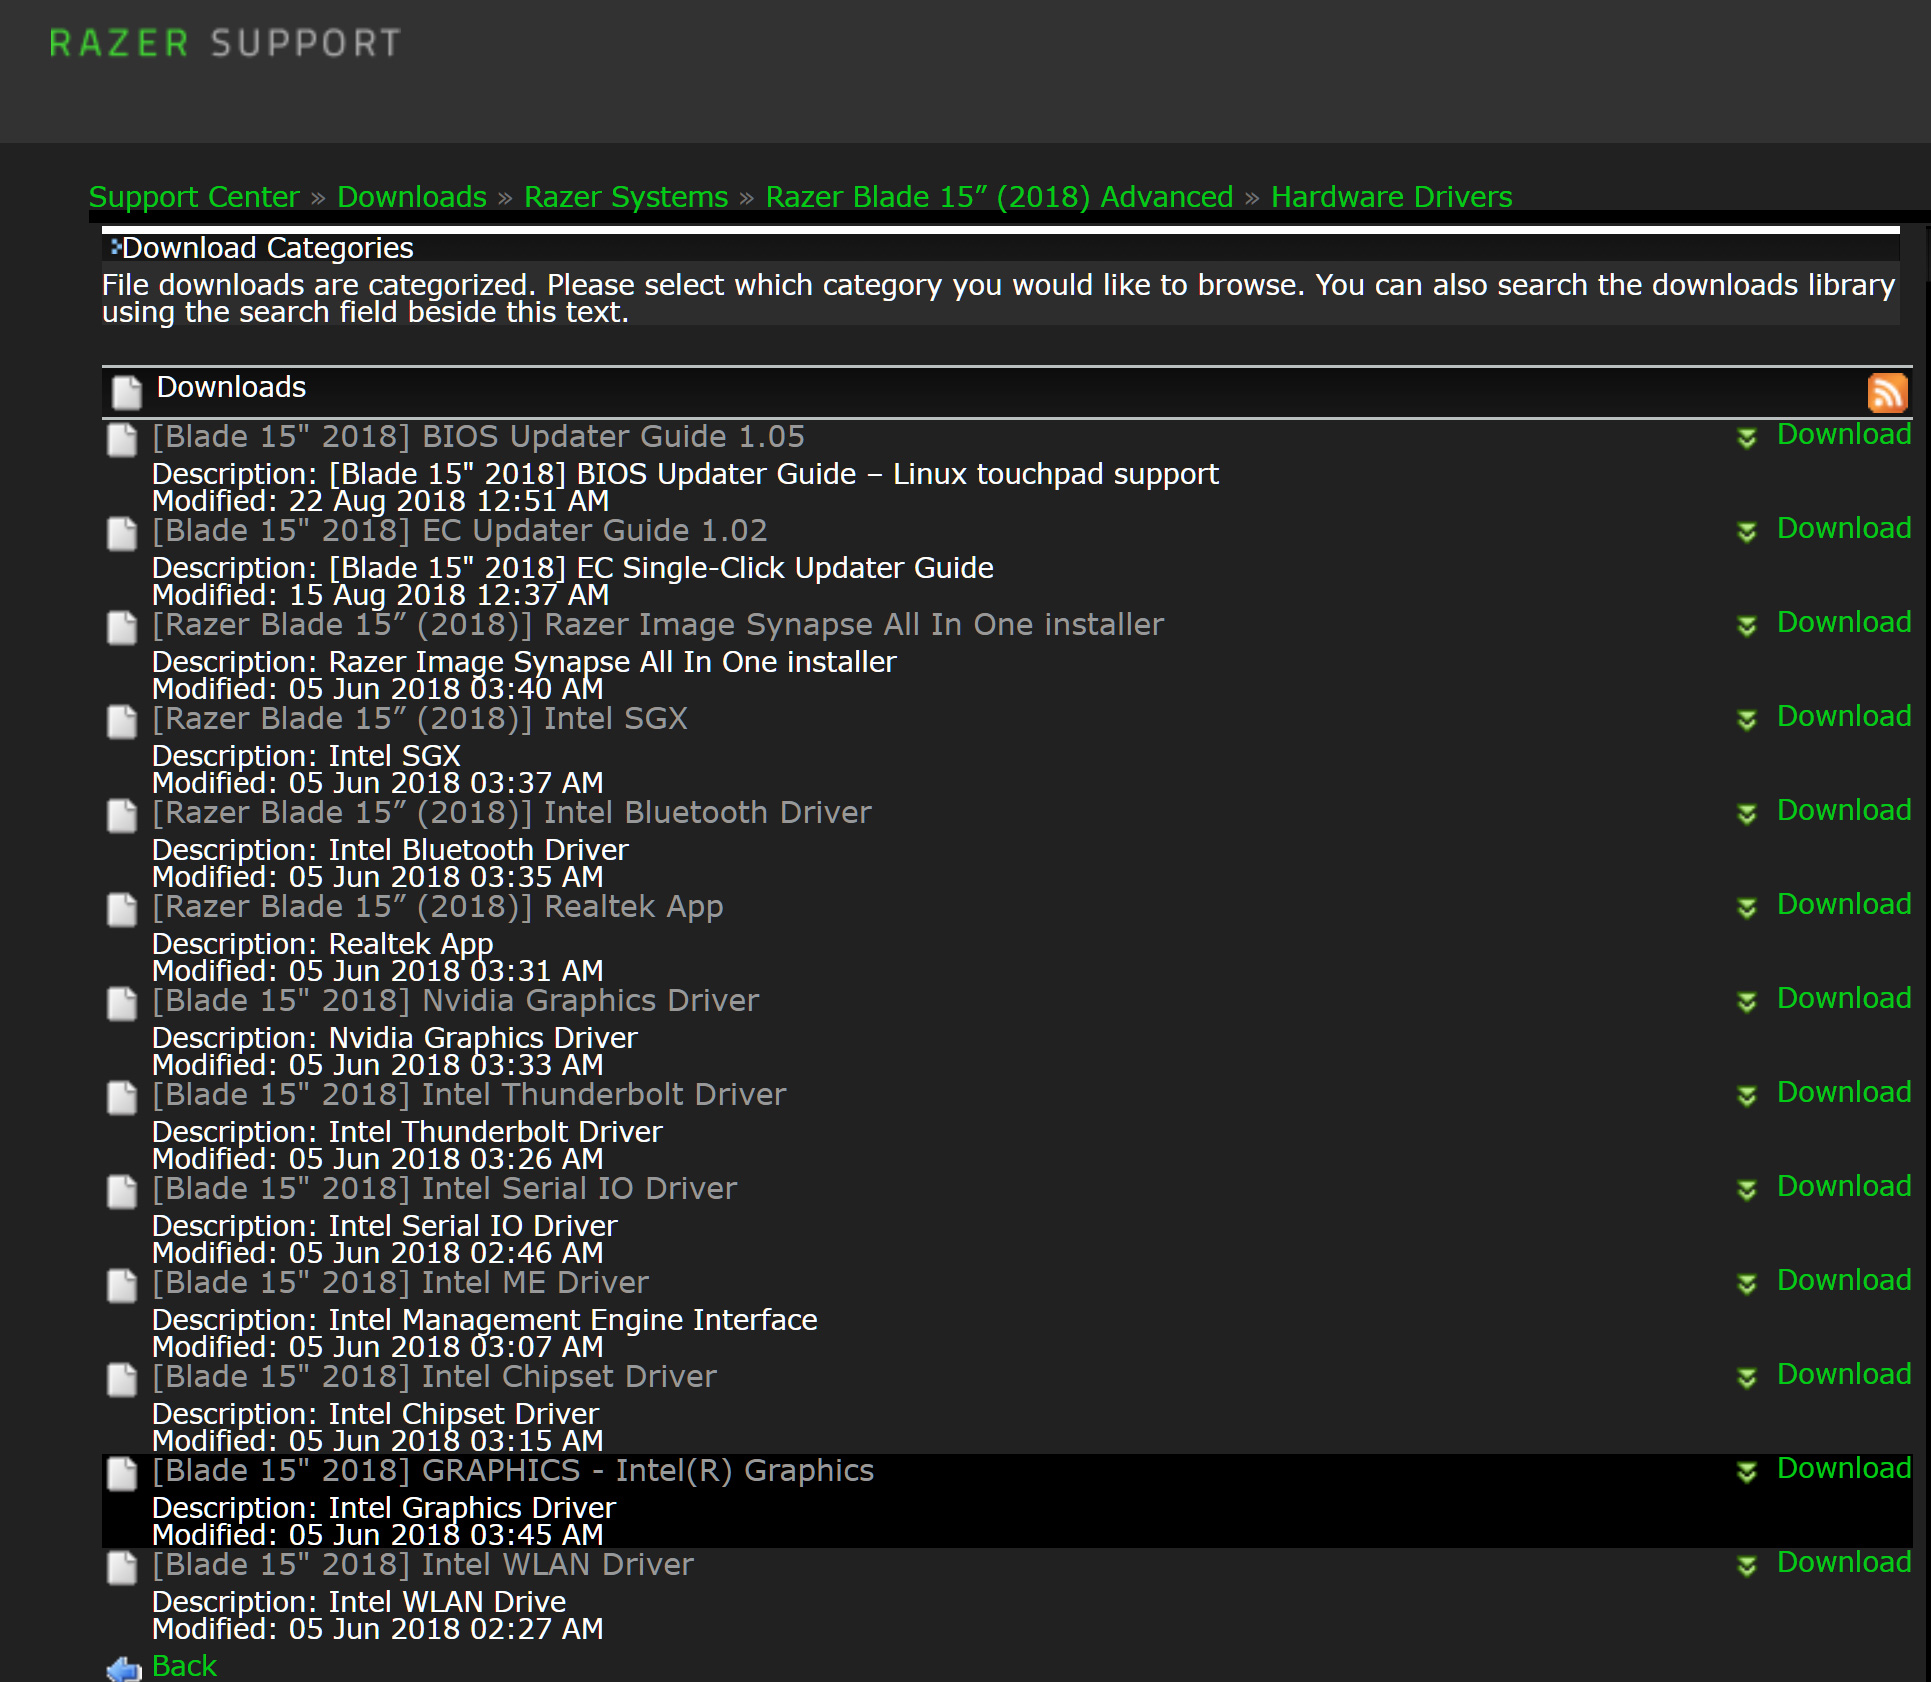Screen dimensions: 1931x1682
Task: Click file icon beside Intel Chipset Driver
Action: pos(122,1380)
